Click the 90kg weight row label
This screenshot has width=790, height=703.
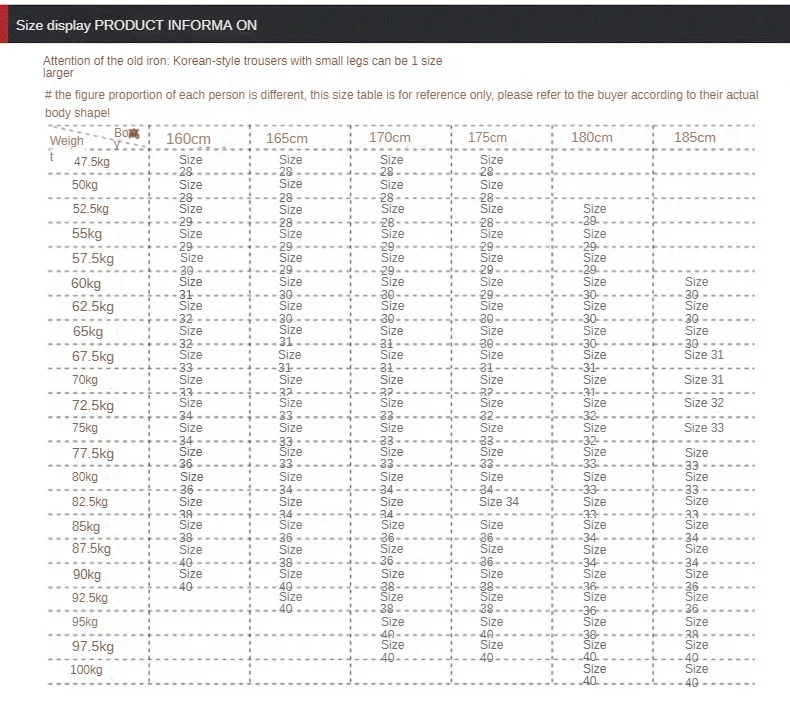point(87,574)
